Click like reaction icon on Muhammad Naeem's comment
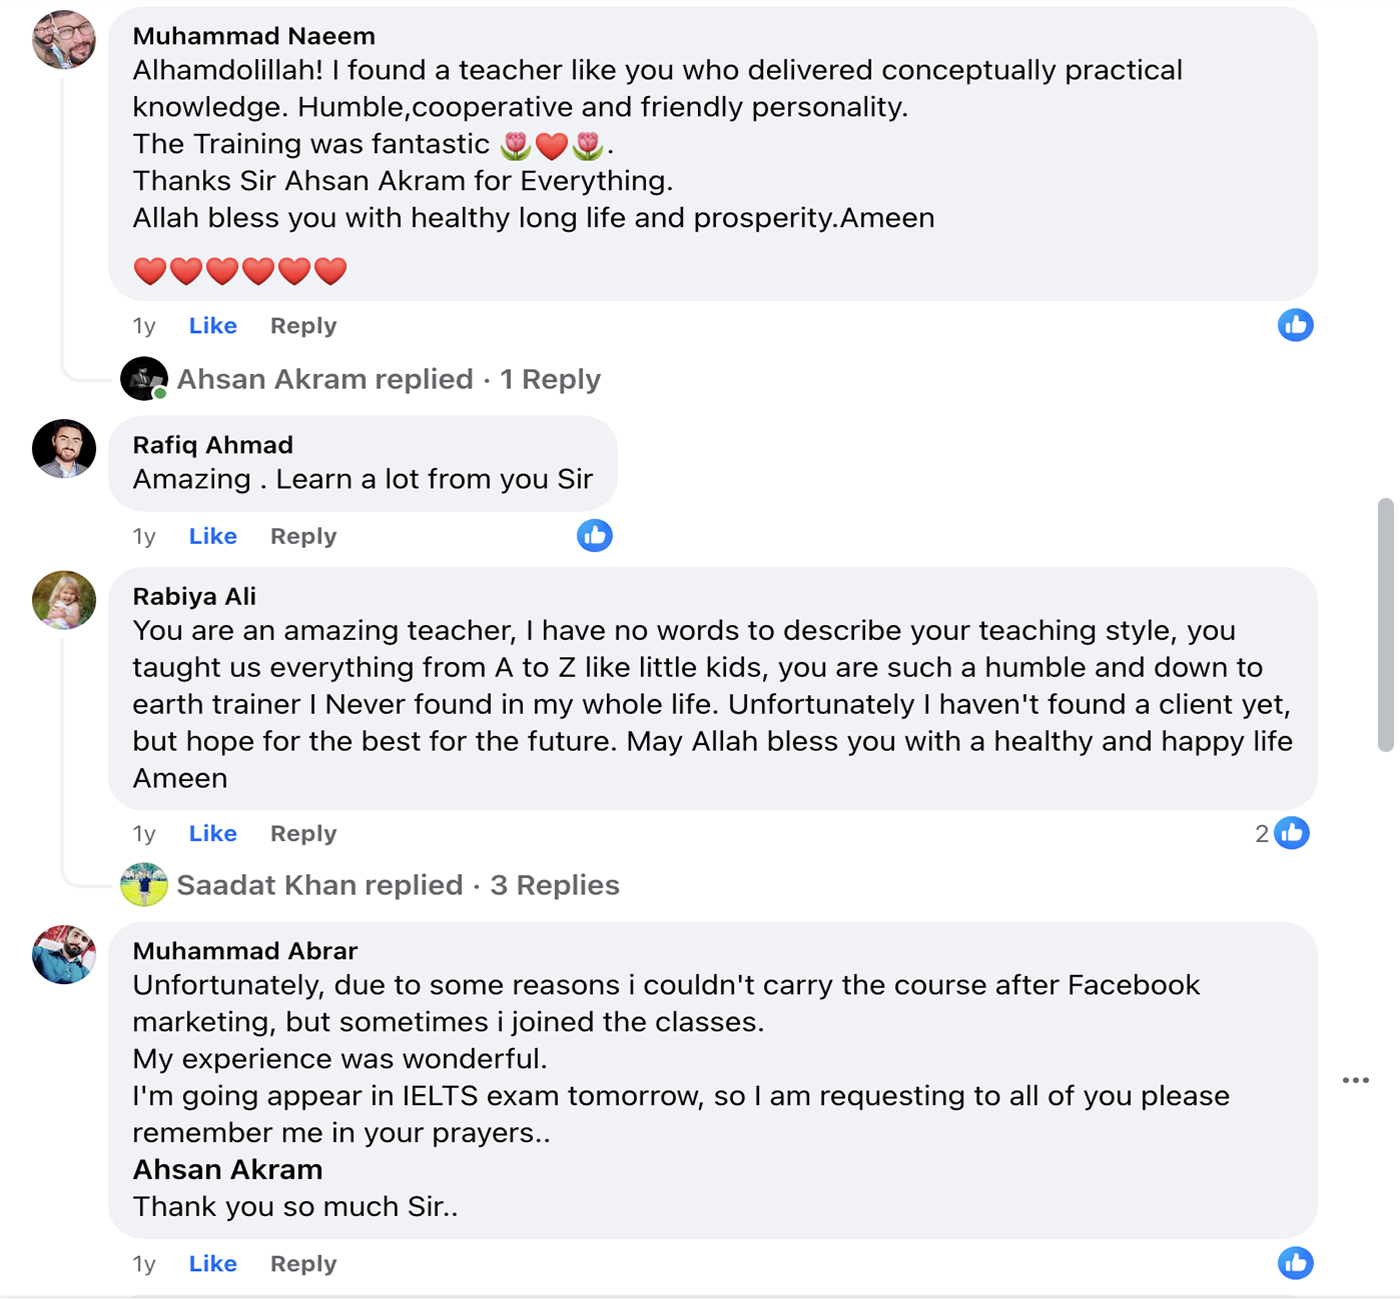The height and width of the screenshot is (1300, 1400). [x=1295, y=325]
